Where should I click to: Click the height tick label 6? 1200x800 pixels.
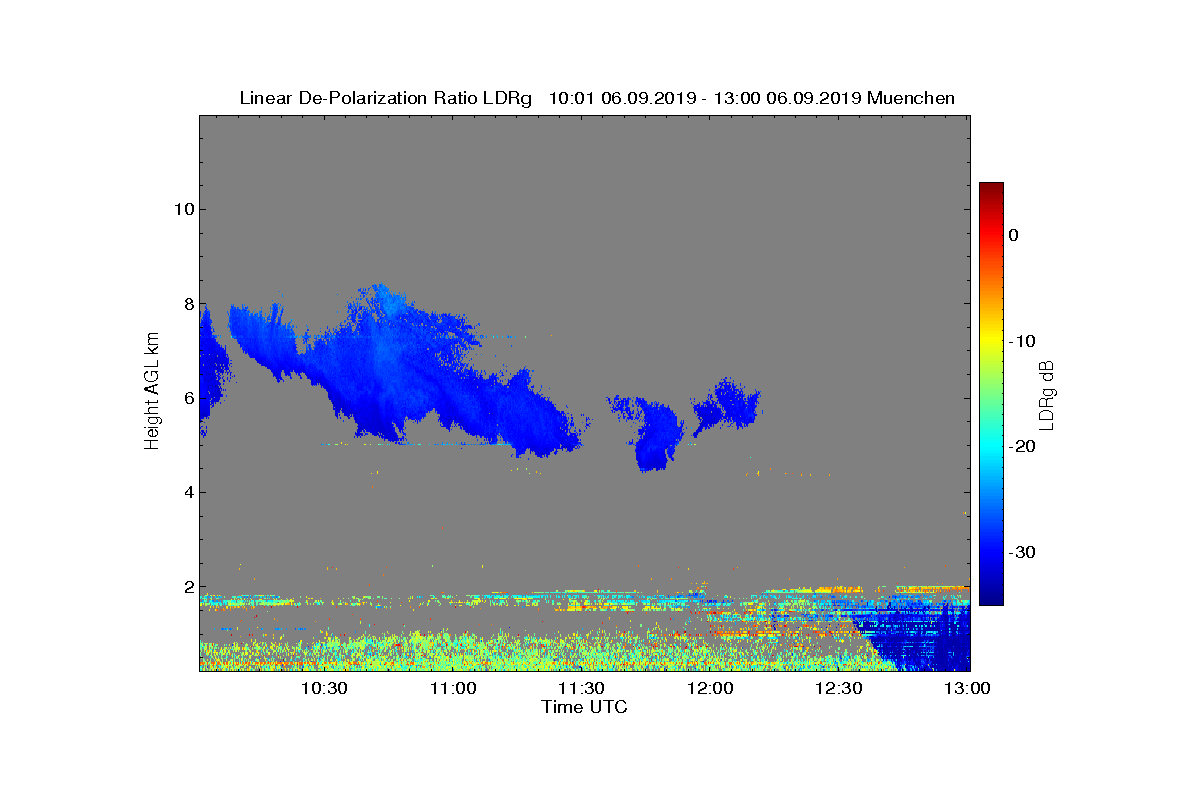tap(187, 398)
